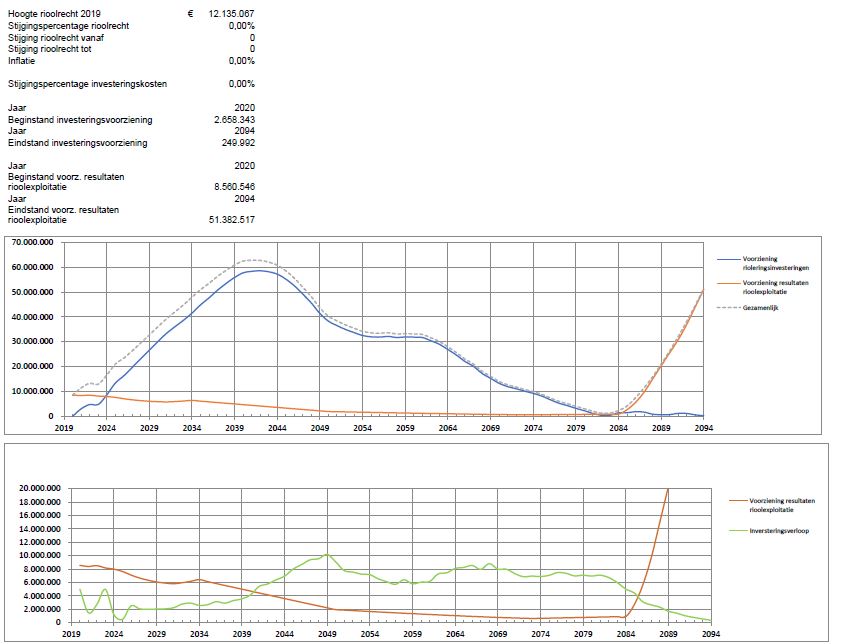843x644 pixels.
Task: Select the 'Inflatie' row label
Action: [x=21, y=60]
